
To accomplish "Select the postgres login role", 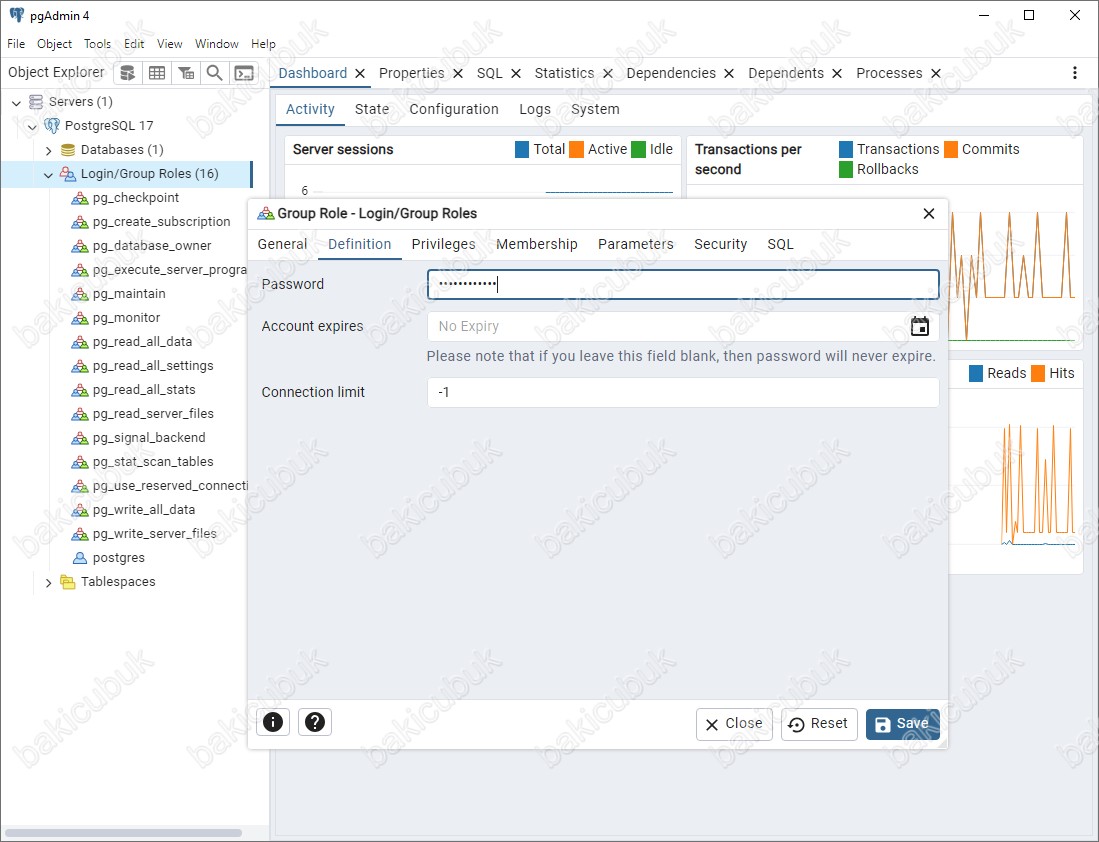I will 118,558.
